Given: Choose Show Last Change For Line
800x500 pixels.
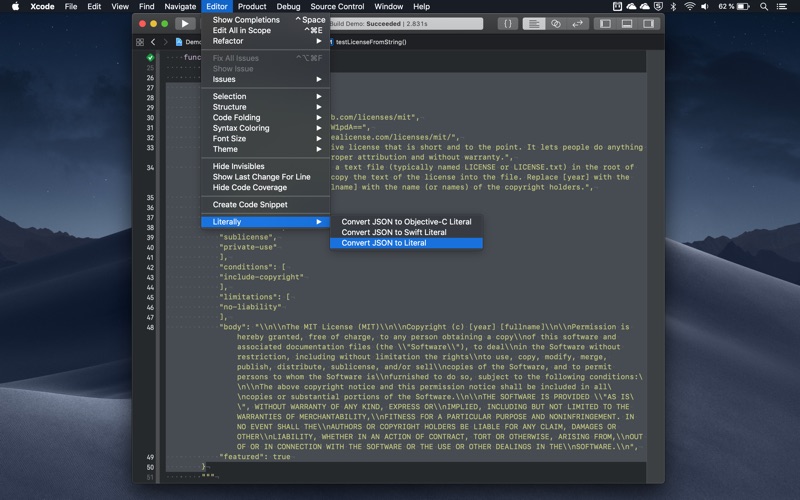Looking at the screenshot, I should tap(265, 177).
